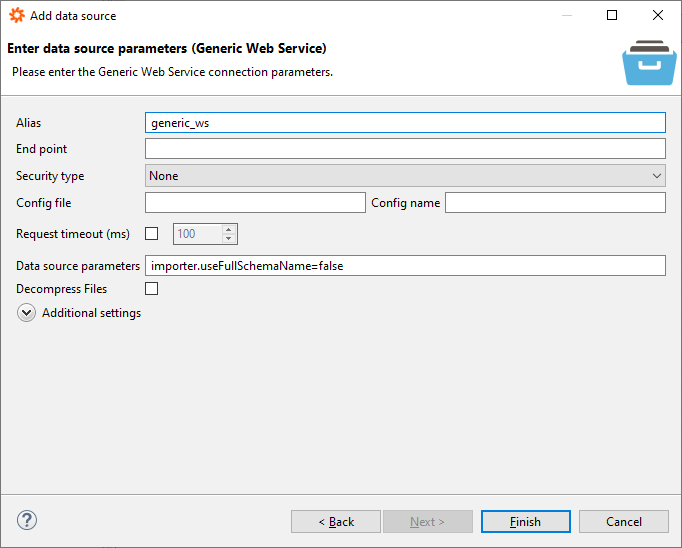Viewport: 682px width, 548px height.
Task: Click the Config file input field
Action: (255, 203)
